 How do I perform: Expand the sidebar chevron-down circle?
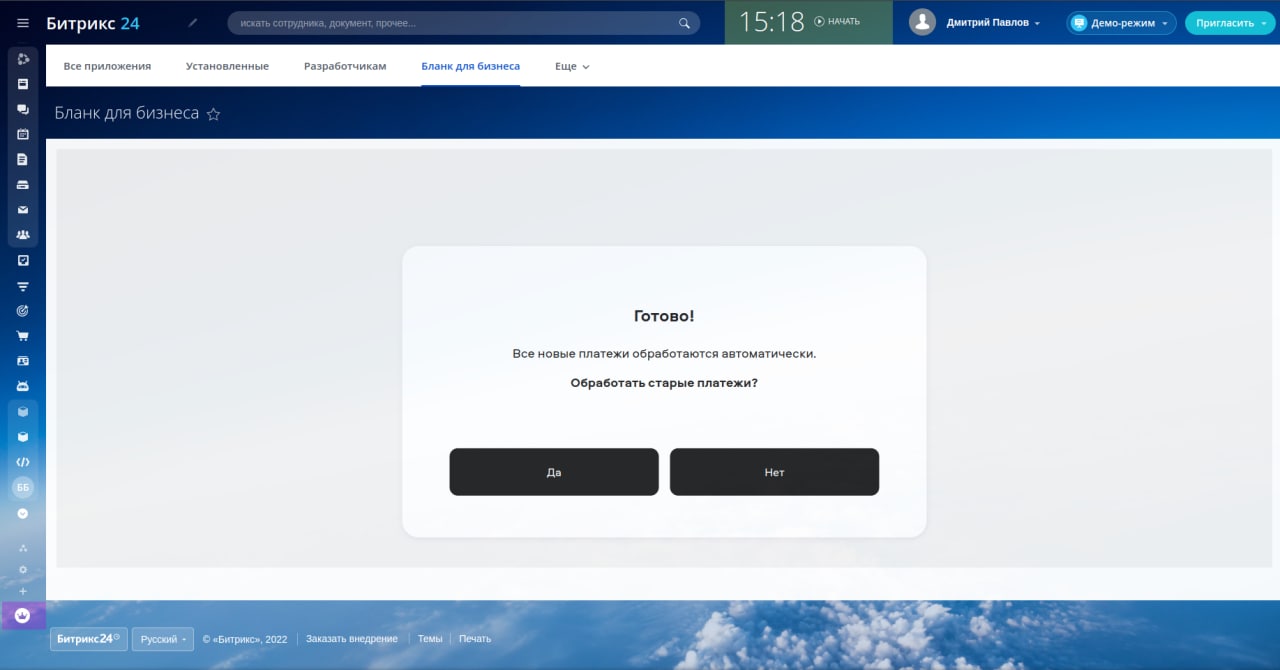coord(23,513)
